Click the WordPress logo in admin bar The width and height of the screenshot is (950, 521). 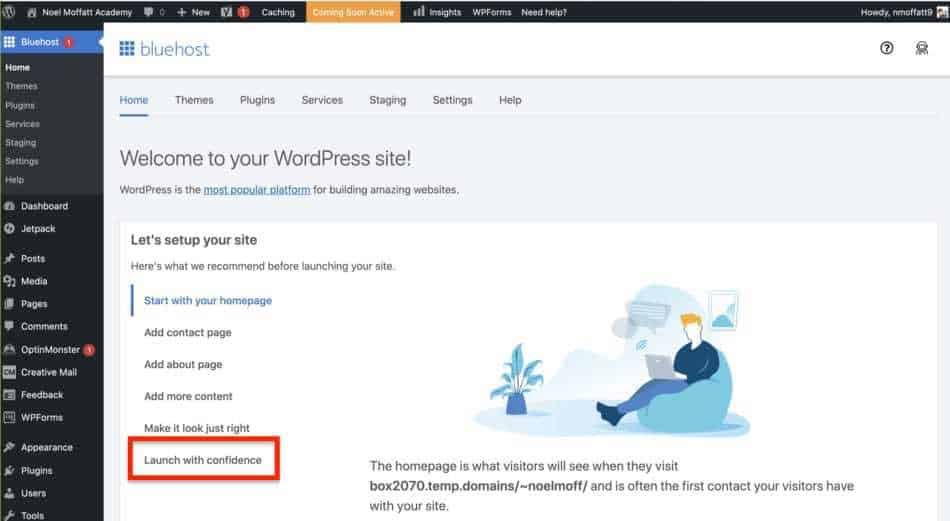click(9, 12)
